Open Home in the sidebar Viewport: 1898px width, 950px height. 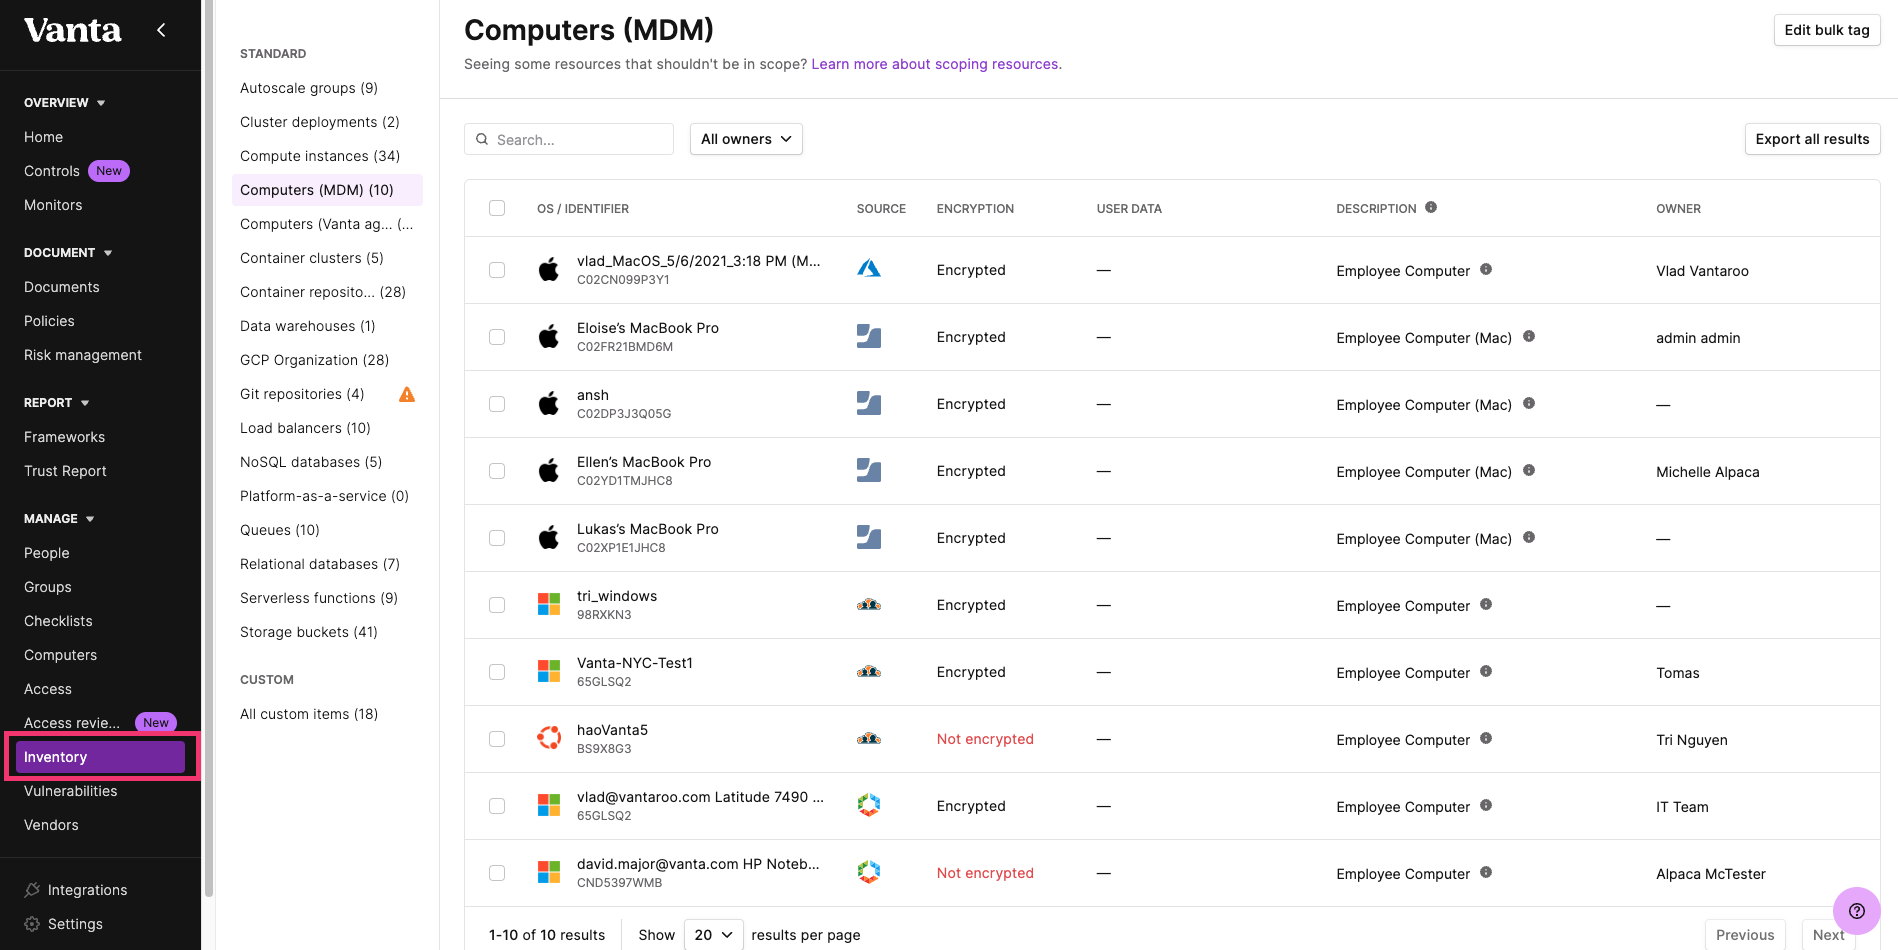[43, 137]
